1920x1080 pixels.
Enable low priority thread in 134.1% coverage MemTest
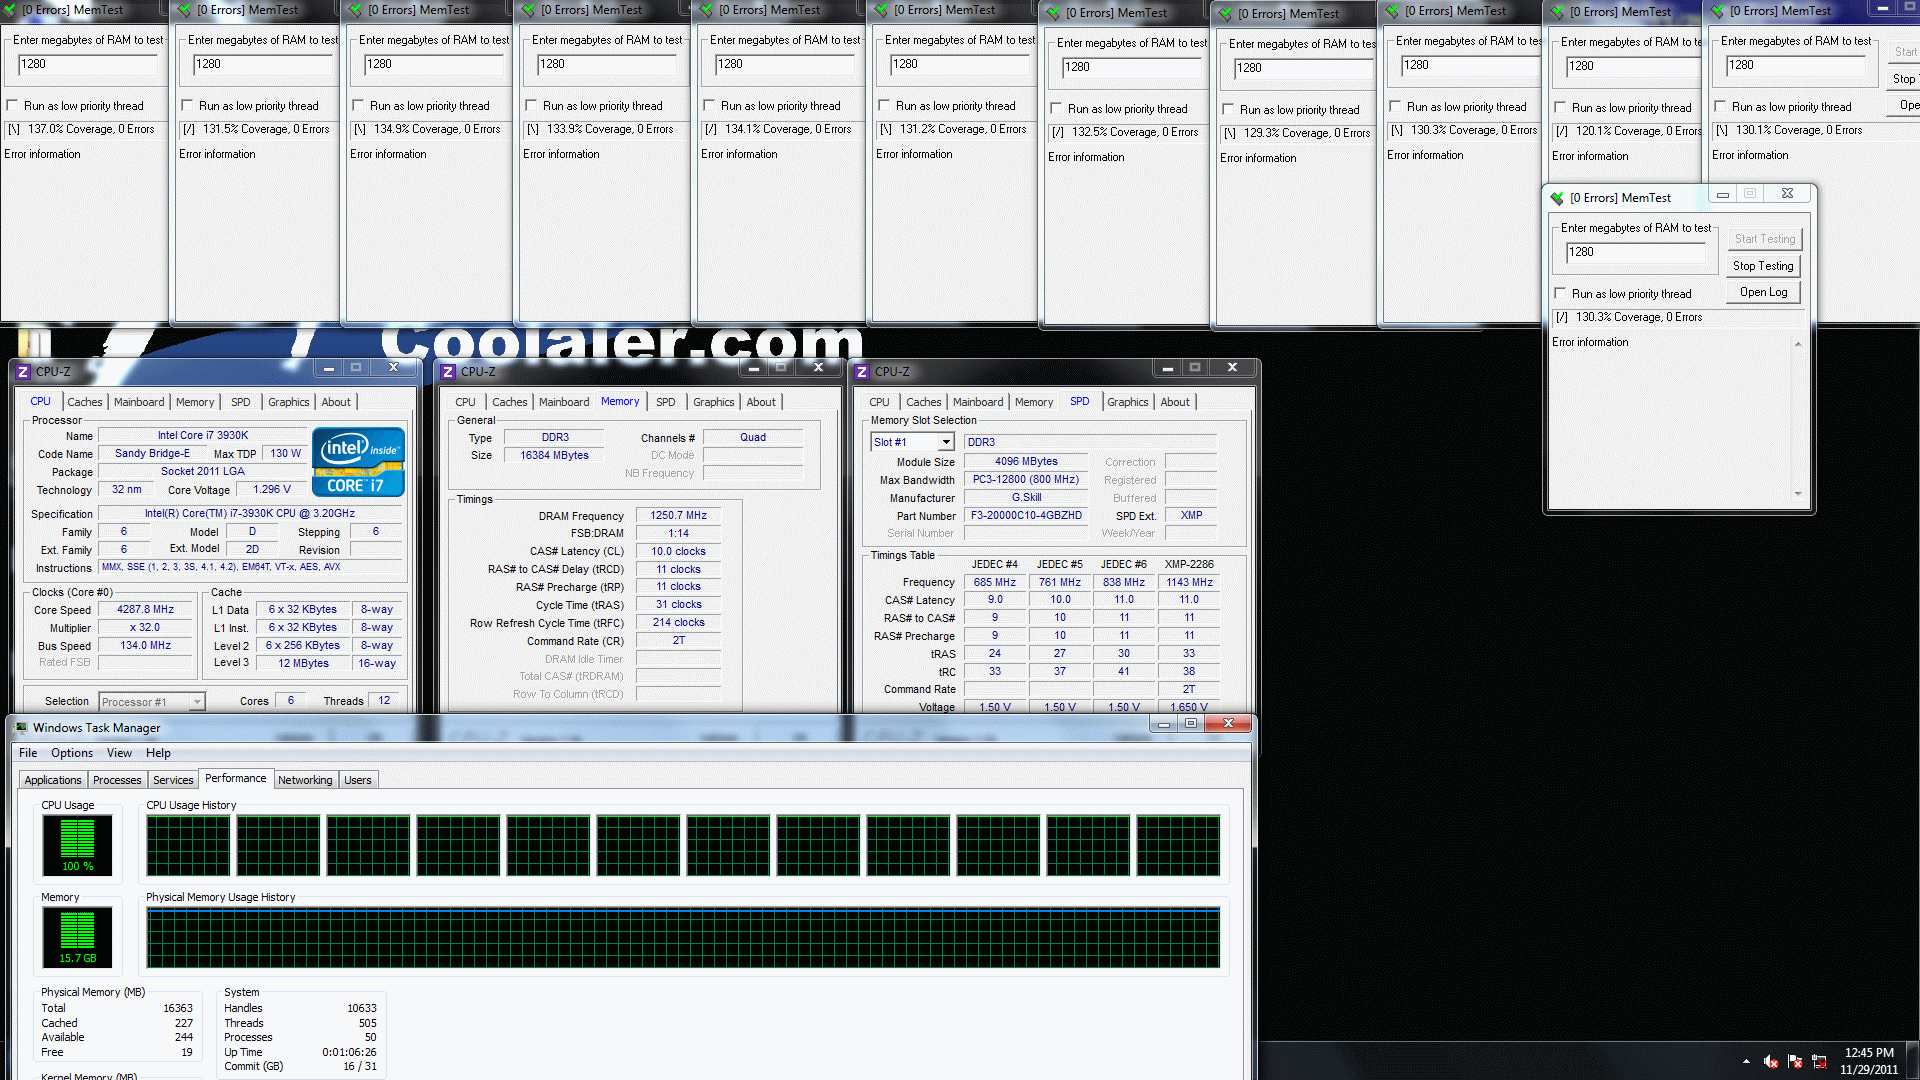tap(709, 105)
